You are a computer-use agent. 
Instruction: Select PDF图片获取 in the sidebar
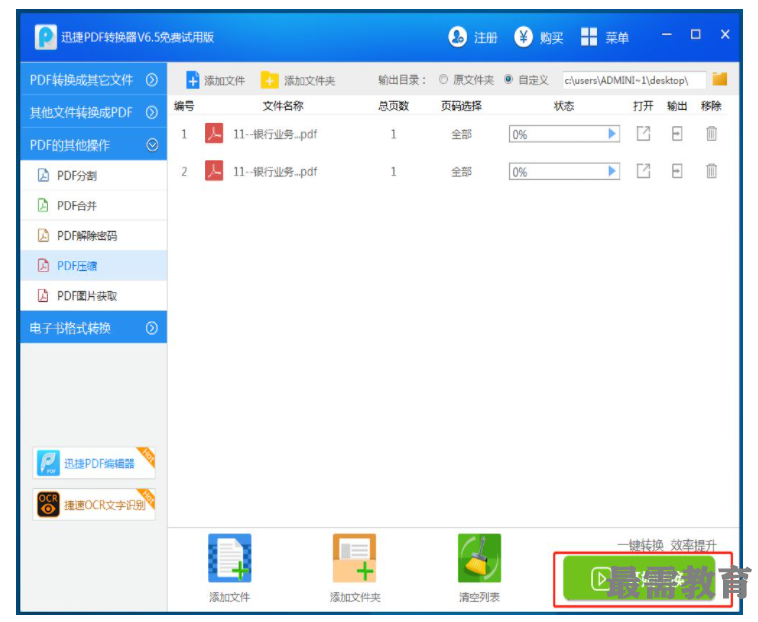click(94, 295)
